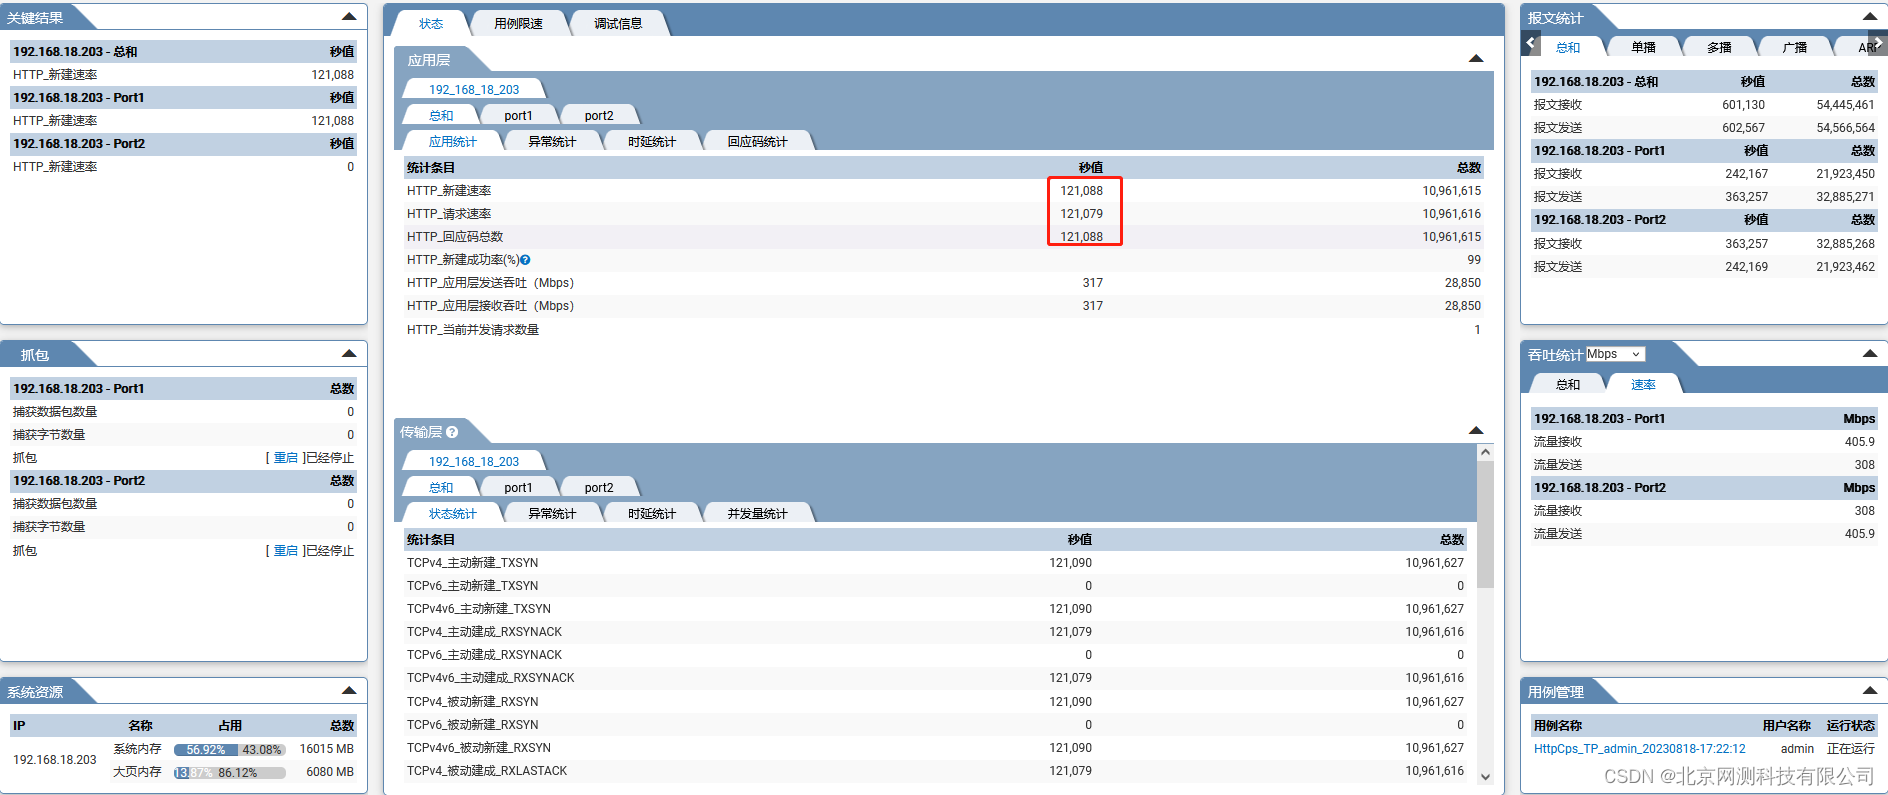1888x795 pixels.
Task: Switch to the 用例限速 tab
Action: pos(518,24)
